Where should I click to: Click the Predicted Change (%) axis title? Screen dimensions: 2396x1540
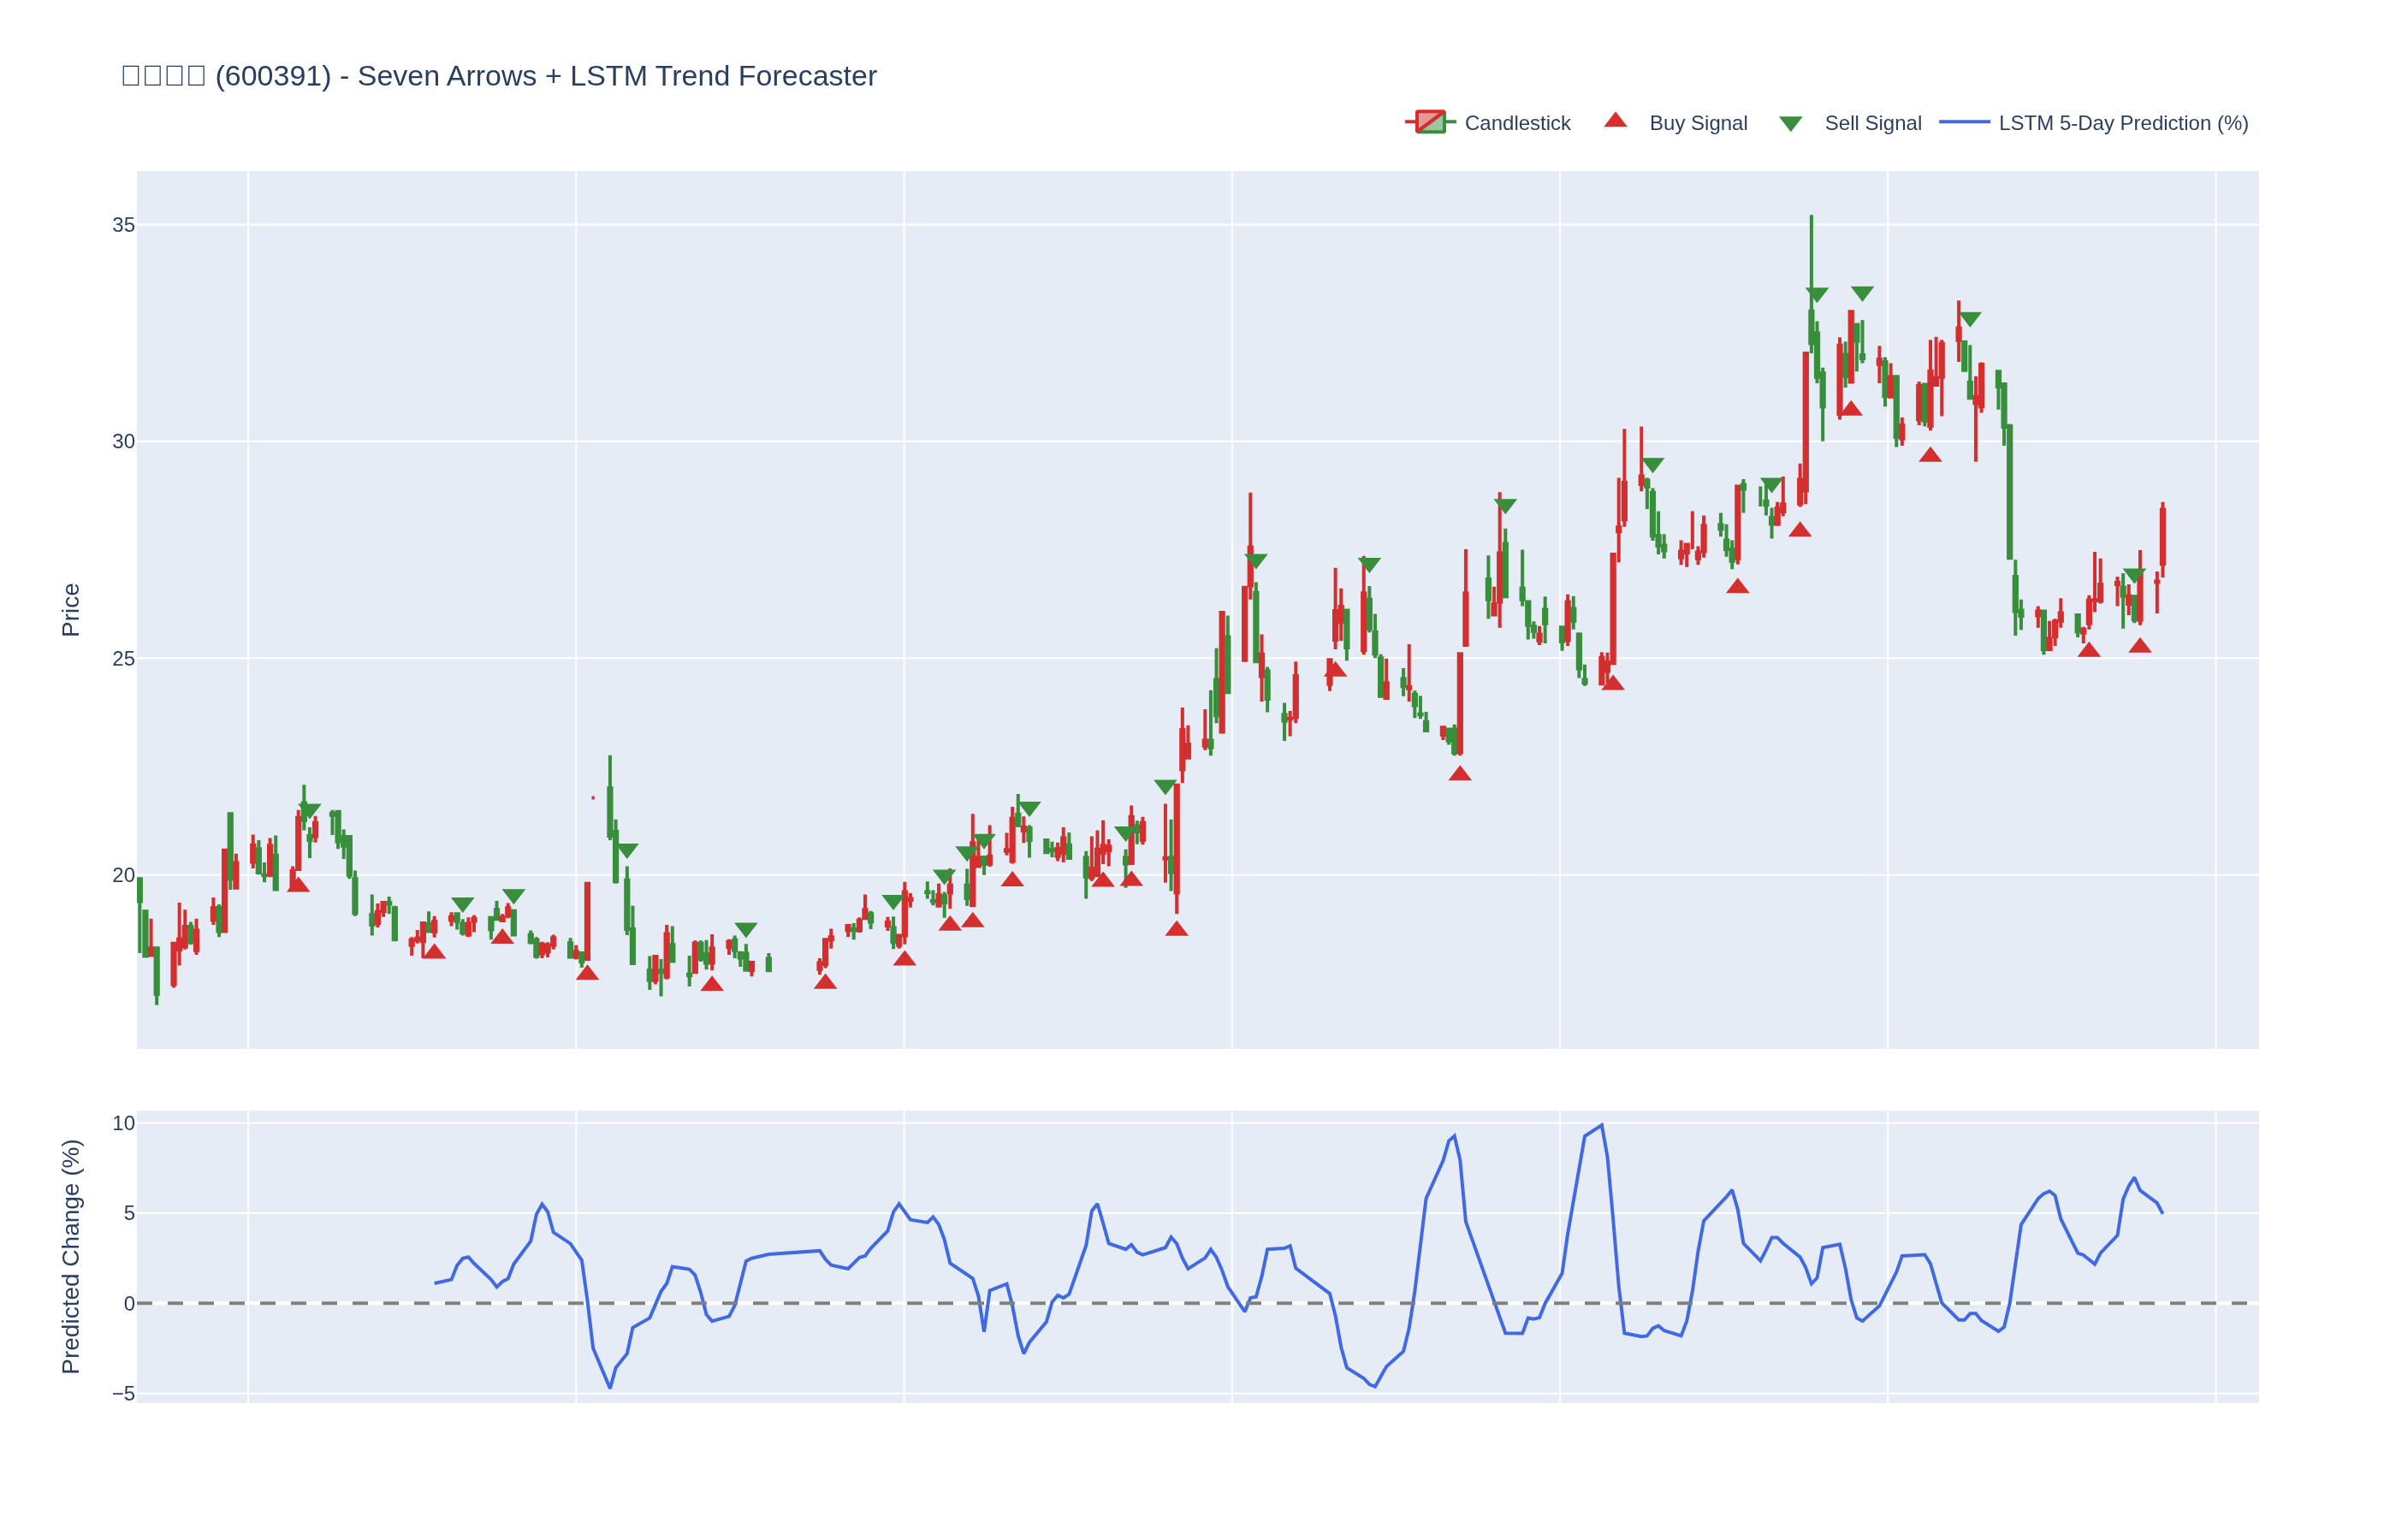[70, 1256]
